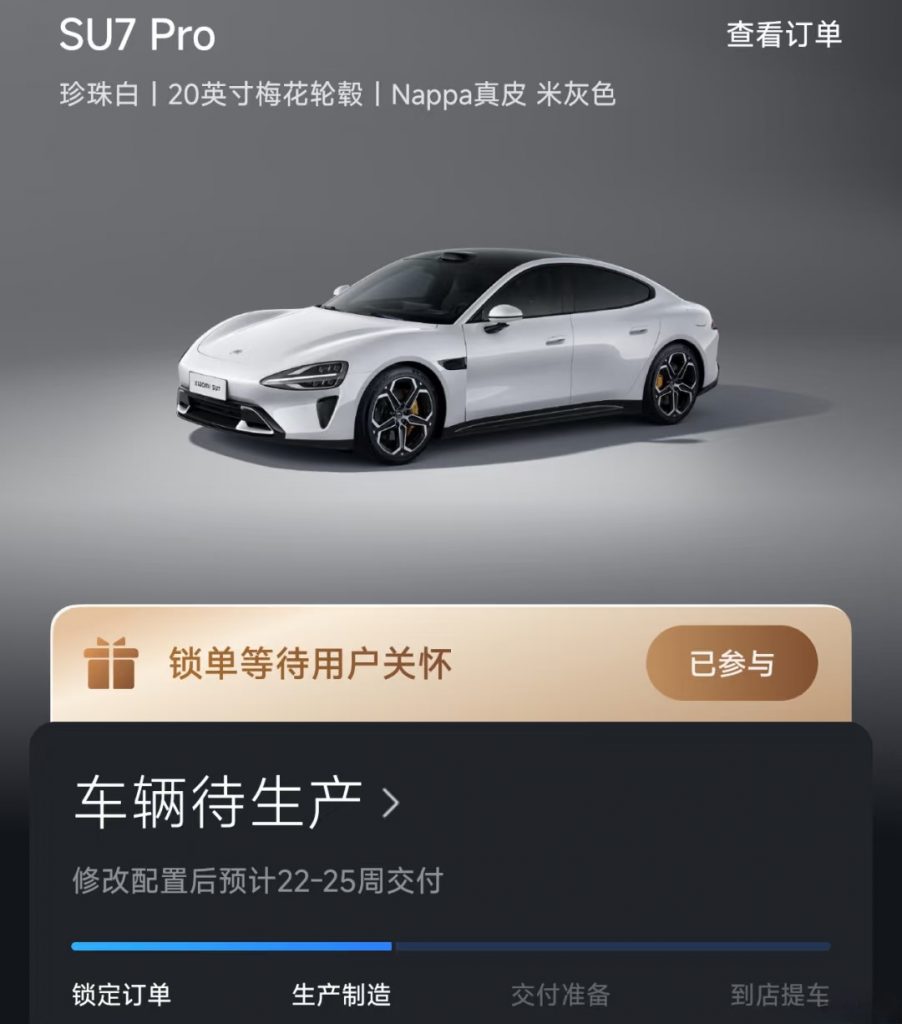Screen dimensions: 902x1024
Task: Select the 到店提车 stage label
Action: tap(780, 995)
